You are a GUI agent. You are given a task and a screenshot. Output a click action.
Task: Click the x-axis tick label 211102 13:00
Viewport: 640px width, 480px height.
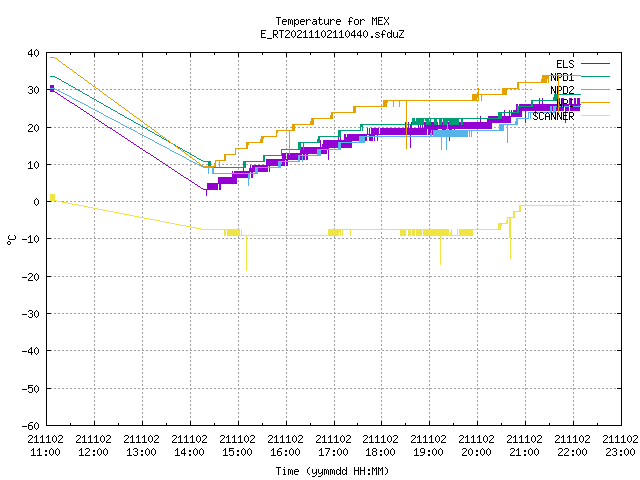point(142,446)
